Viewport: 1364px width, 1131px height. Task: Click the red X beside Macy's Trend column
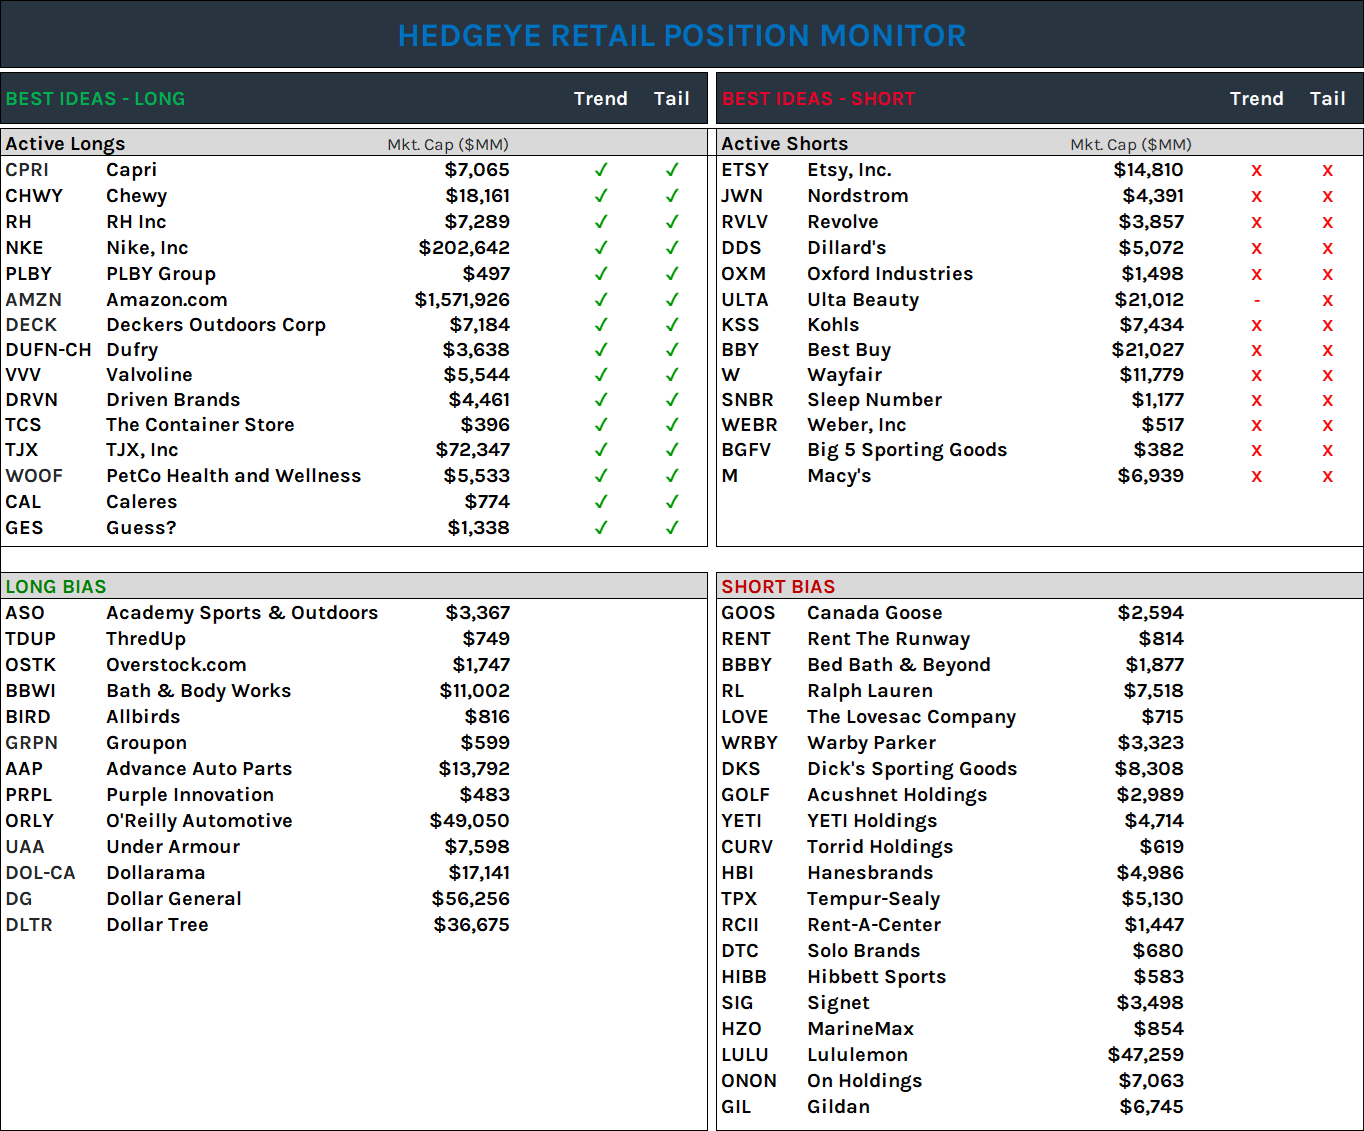[x=1257, y=476]
